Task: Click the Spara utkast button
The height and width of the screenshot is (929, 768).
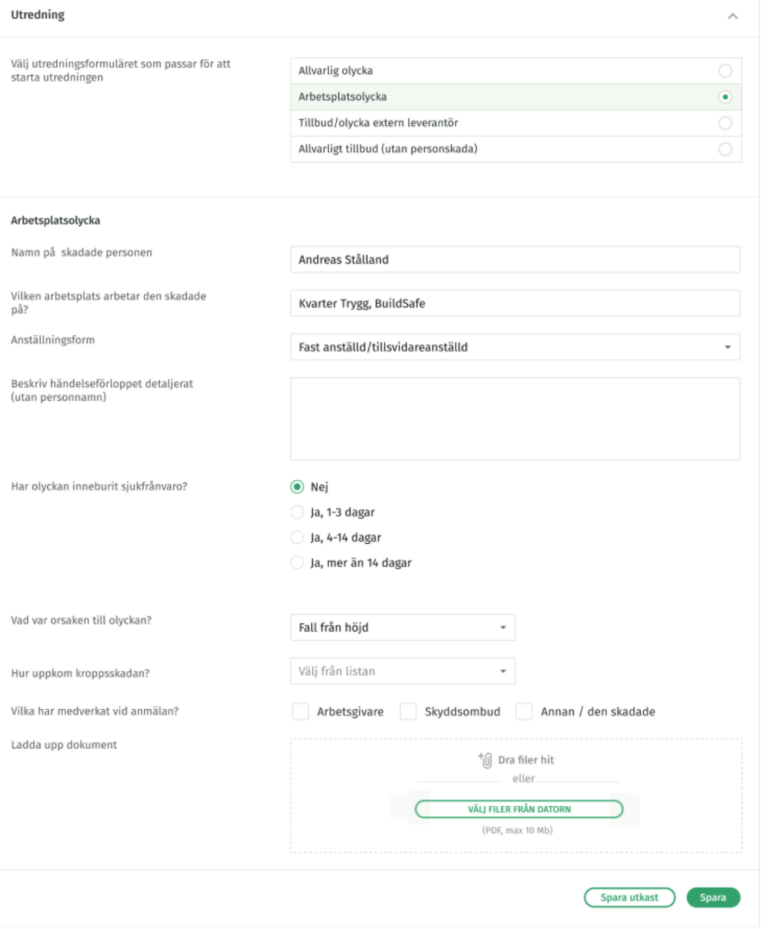Action: coord(629,897)
